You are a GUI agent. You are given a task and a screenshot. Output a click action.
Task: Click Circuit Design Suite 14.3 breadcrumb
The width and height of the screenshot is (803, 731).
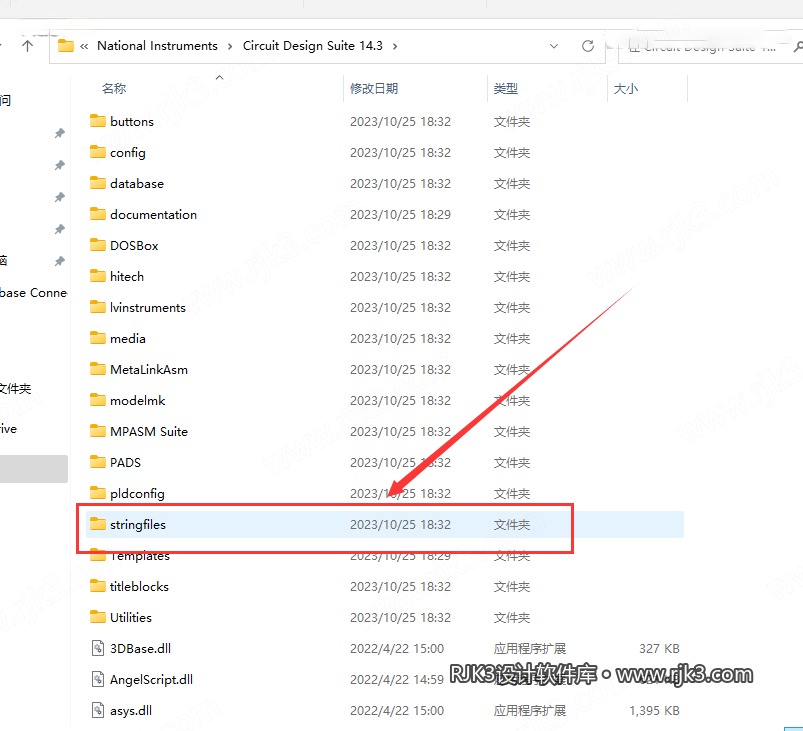[x=312, y=46]
